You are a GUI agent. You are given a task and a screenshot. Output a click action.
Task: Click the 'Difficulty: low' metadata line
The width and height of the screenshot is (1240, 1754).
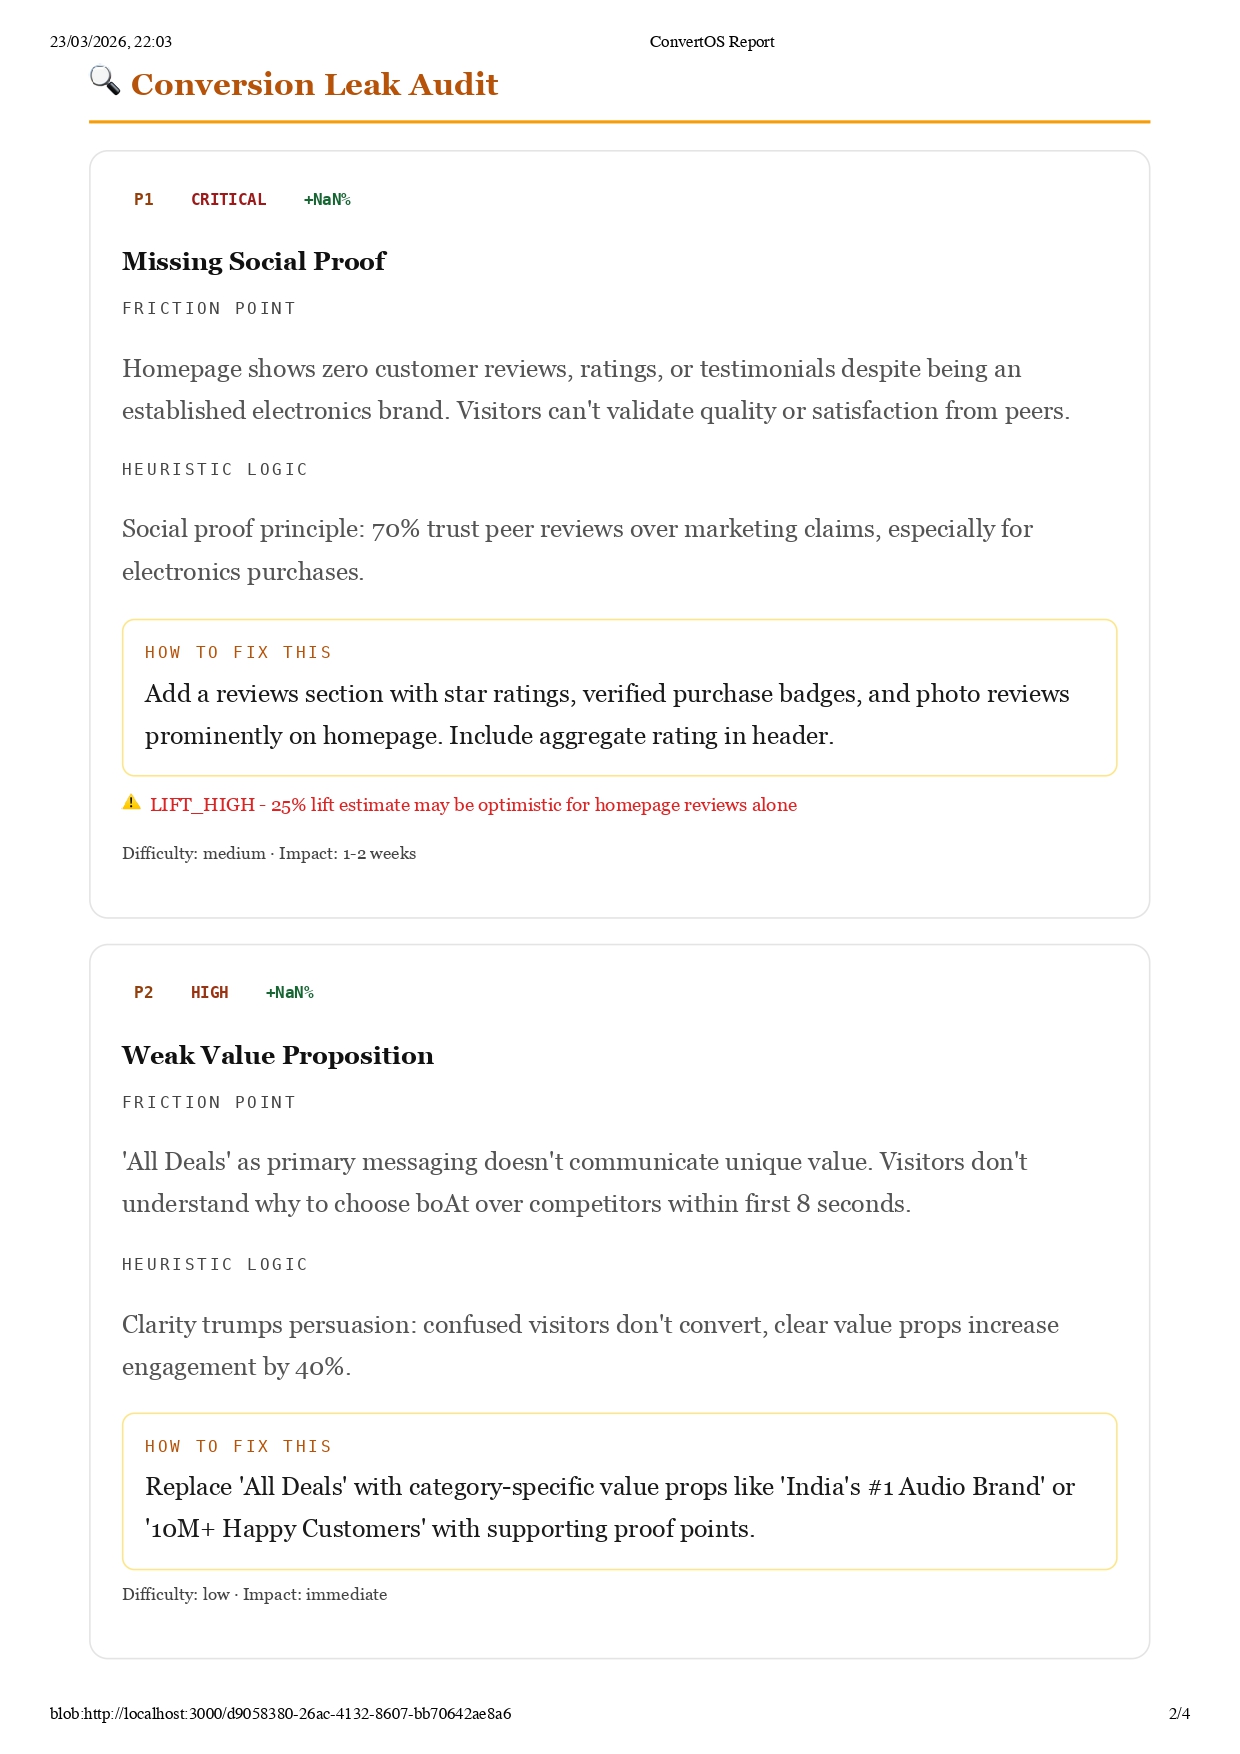click(254, 1595)
